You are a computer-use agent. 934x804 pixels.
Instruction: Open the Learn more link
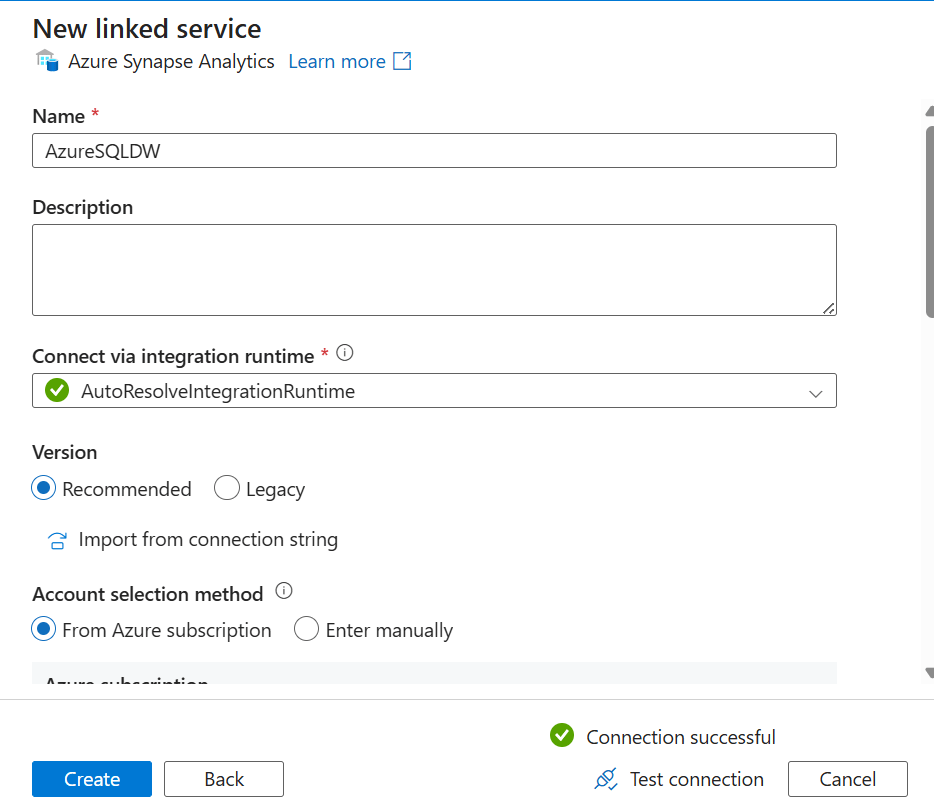click(337, 61)
